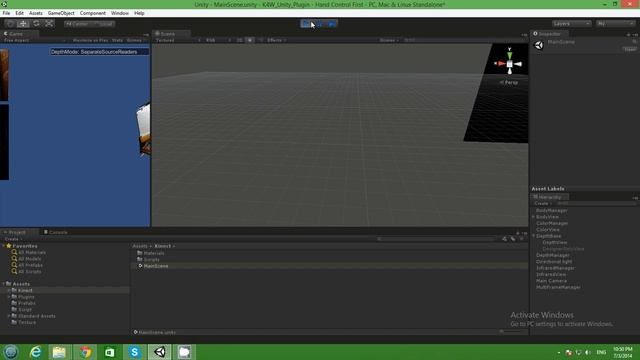Select the MainScene asset file
640x360 pixels.
pyautogui.click(x=153, y=266)
